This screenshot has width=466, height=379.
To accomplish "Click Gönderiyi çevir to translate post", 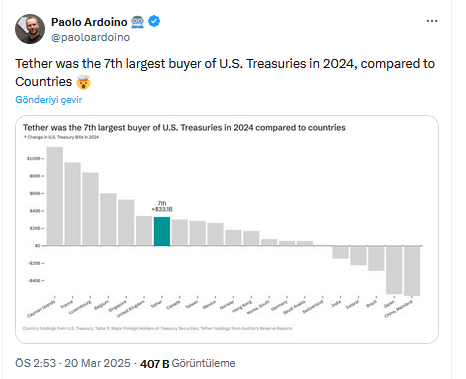I will coord(49,100).
